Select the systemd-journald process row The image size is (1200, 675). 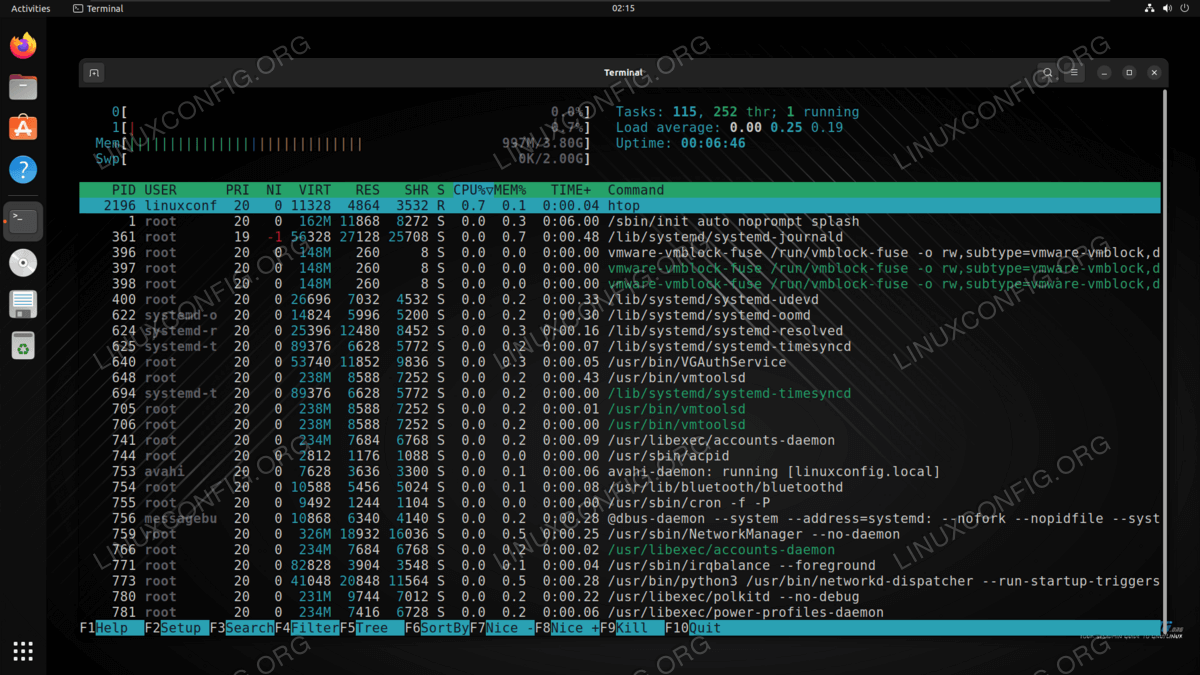pyautogui.click(x=620, y=237)
